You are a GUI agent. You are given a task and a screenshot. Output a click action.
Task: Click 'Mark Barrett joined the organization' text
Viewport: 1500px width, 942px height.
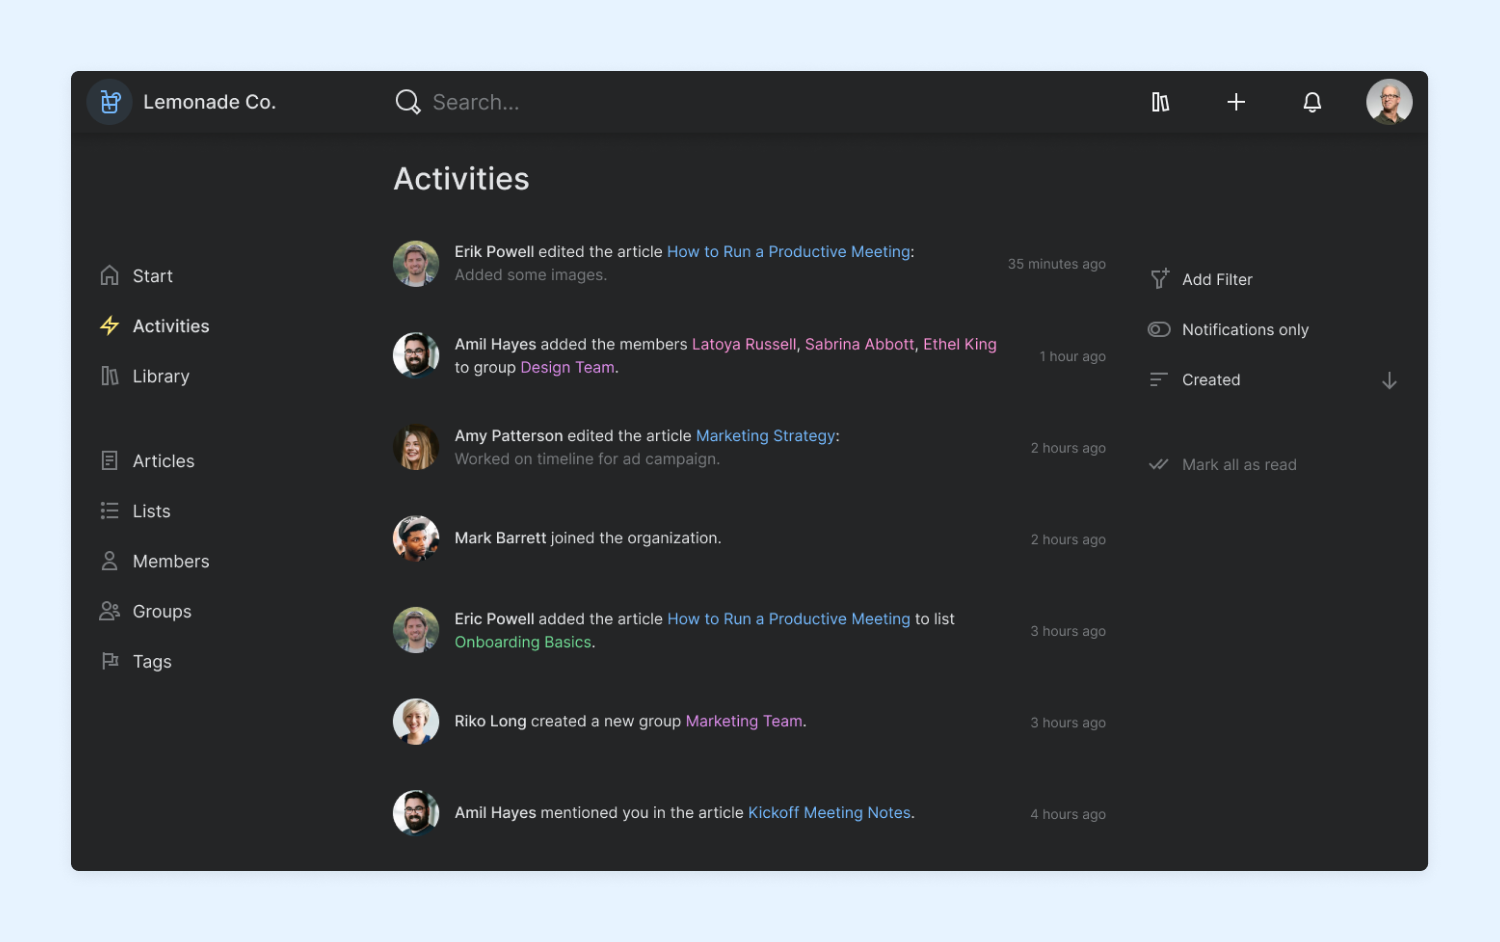(x=588, y=538)
